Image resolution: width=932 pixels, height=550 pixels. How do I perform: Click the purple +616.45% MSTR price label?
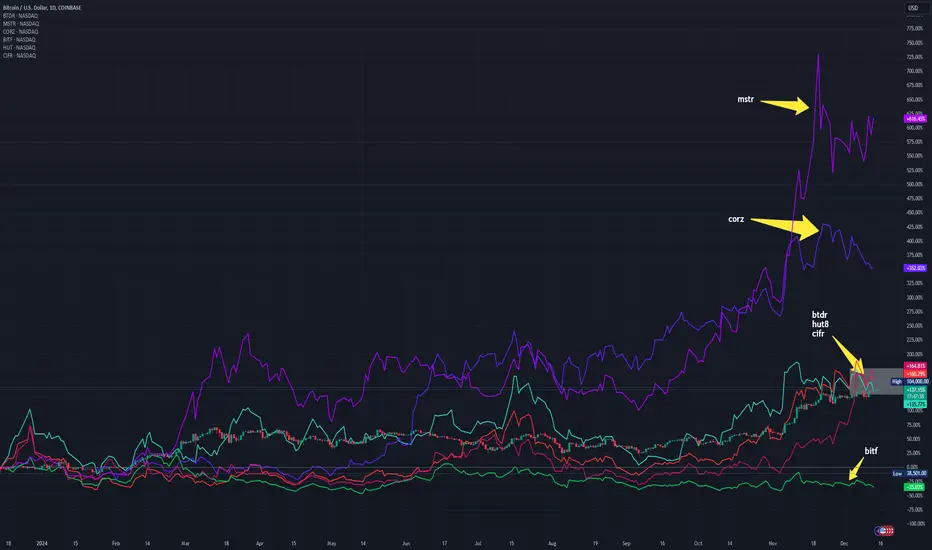(x=915, y=119)
